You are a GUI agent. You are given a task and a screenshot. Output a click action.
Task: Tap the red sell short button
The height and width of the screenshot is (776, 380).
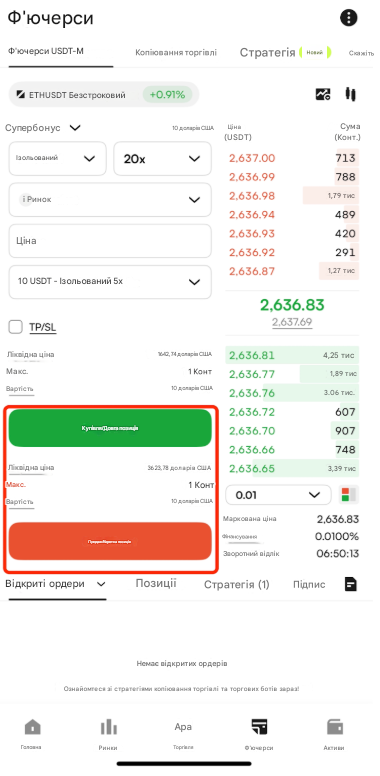click(x=110, y=541)
